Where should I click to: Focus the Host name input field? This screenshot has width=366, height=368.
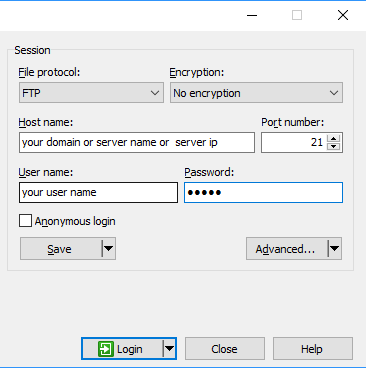click(x=137, y=143)
